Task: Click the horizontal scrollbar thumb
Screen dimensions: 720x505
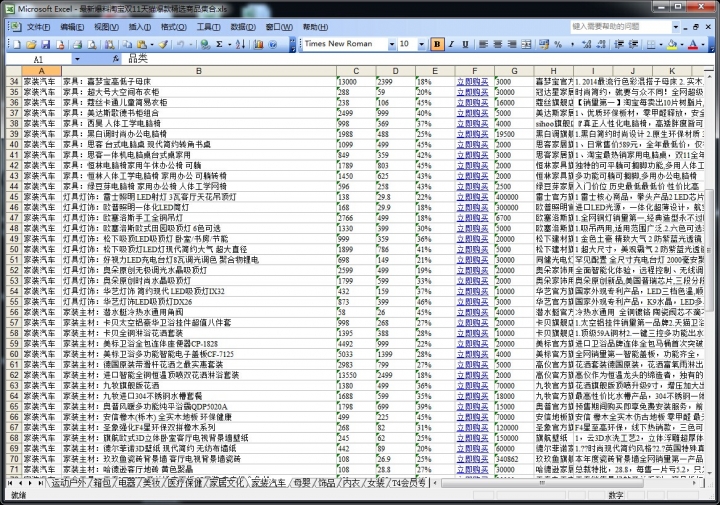Action: (x=542, y=483)
